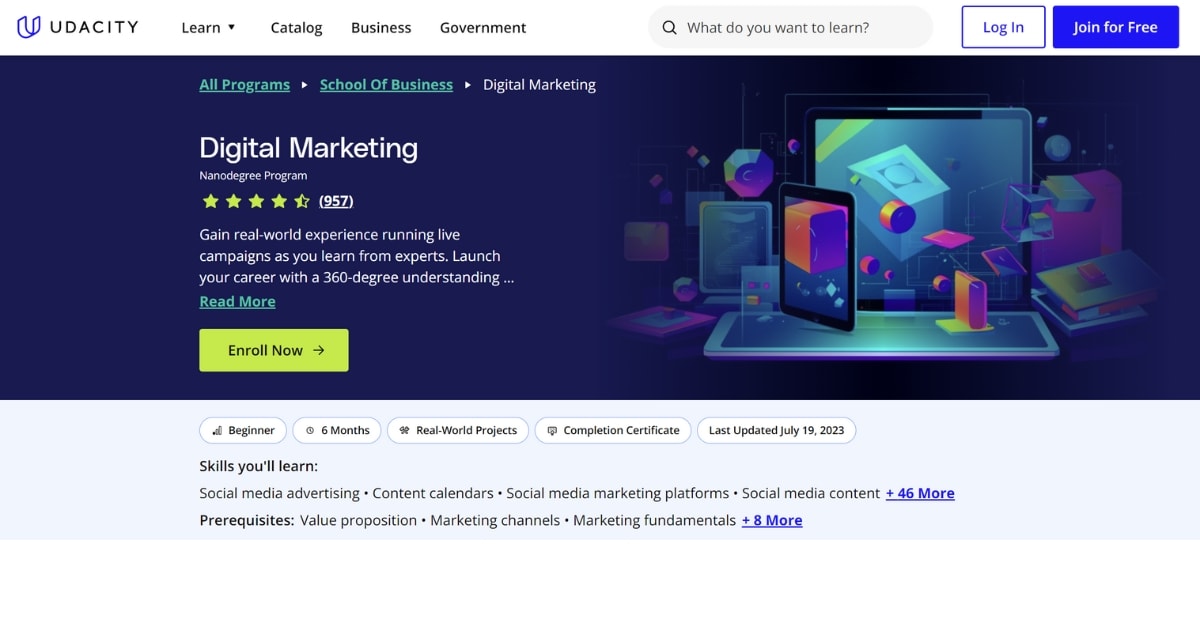
Task: Click the Completion Certificate icon
Action: [552, 431]
